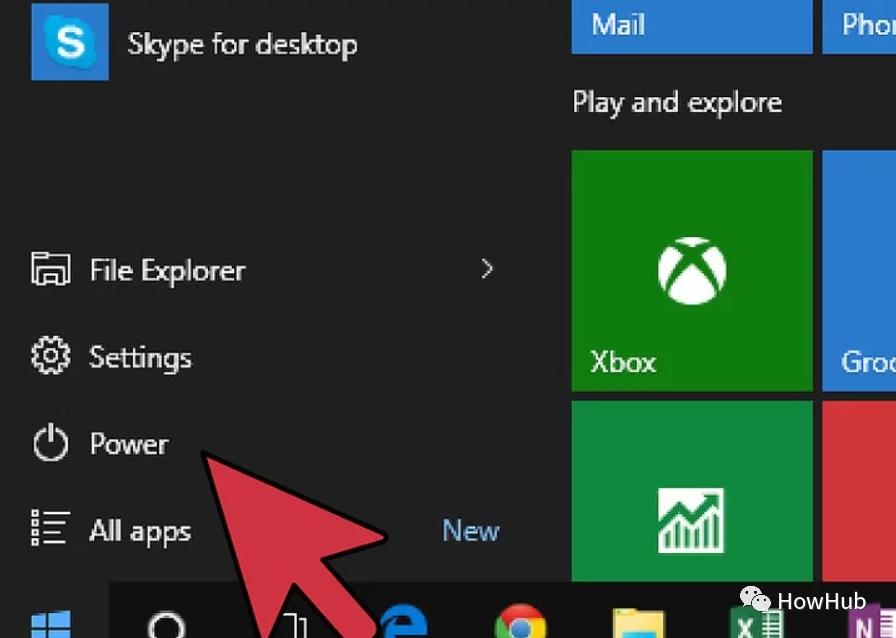896x638 pixels.
Task: Launch OneNote from the taskbar
Action: 871,624
